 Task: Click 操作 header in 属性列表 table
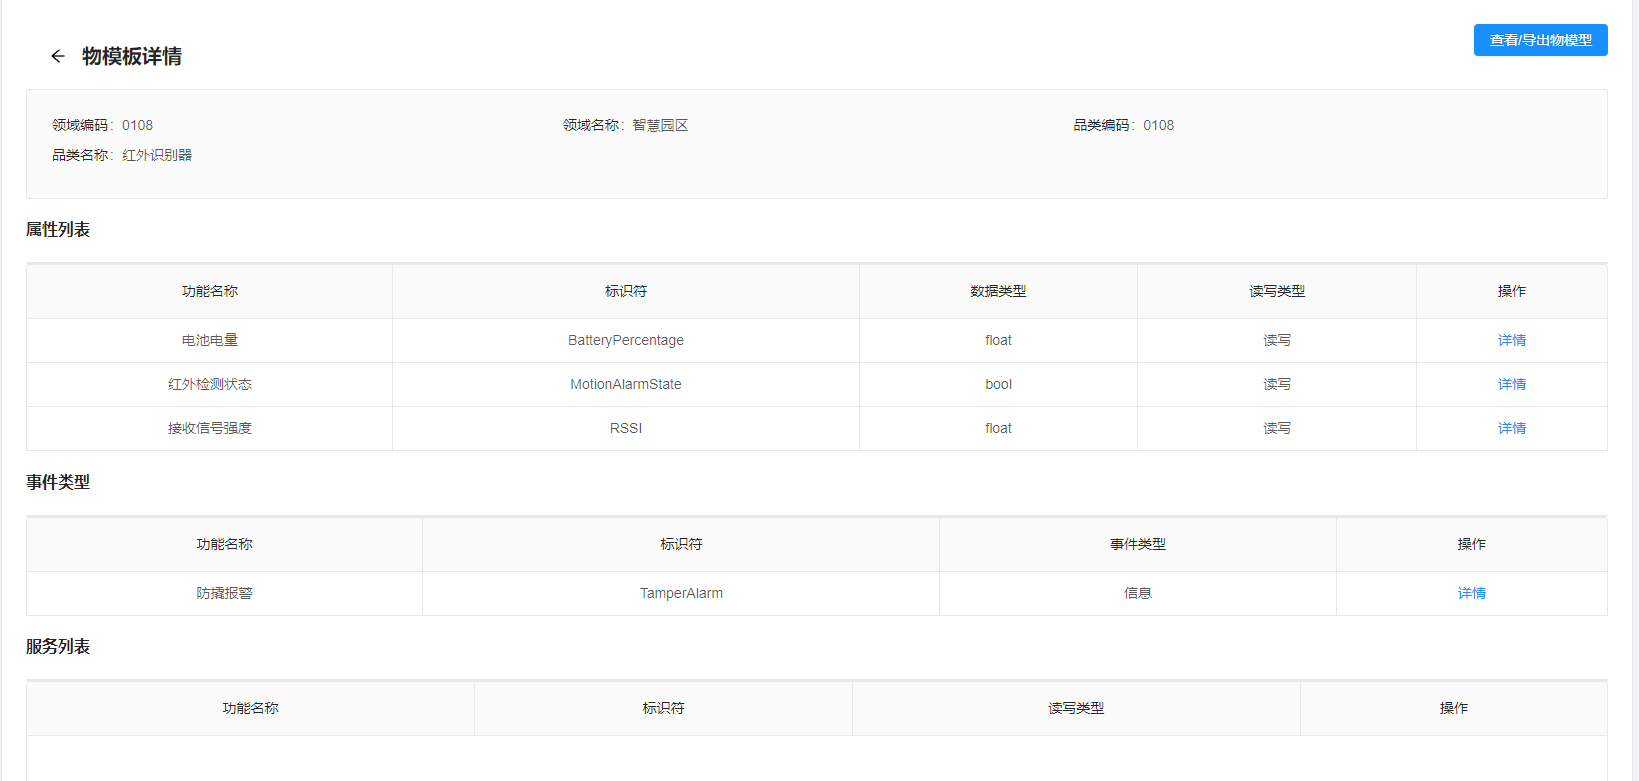[x=1511, y=291]
